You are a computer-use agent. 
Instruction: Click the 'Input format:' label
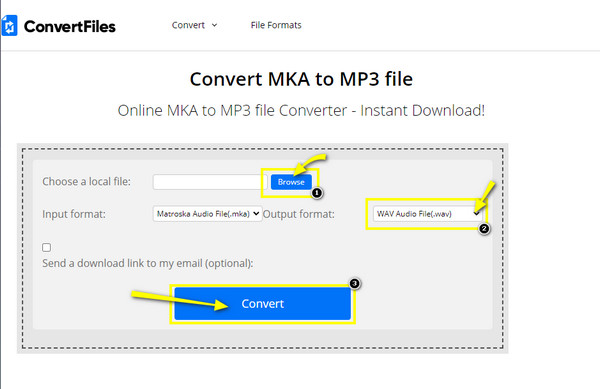click(74, 214)
